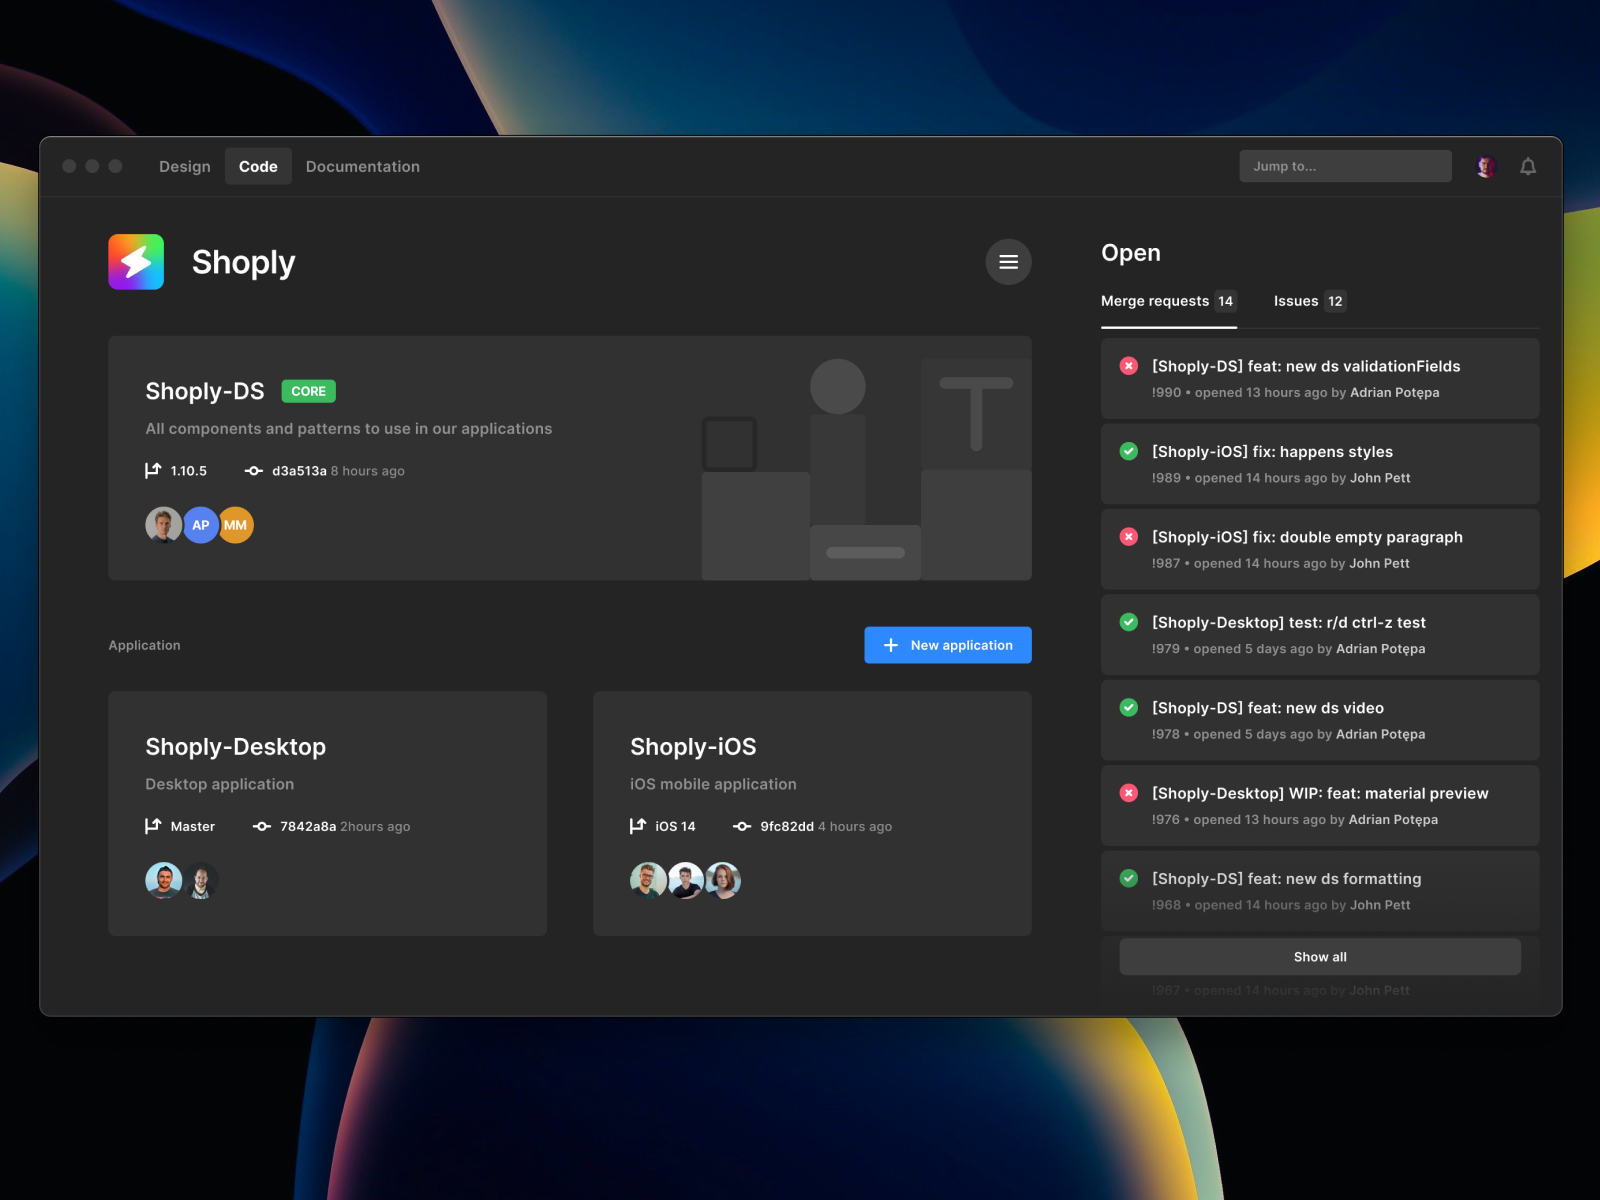
Task: Click the macOS window zoom button
Action: pos(115,166)
